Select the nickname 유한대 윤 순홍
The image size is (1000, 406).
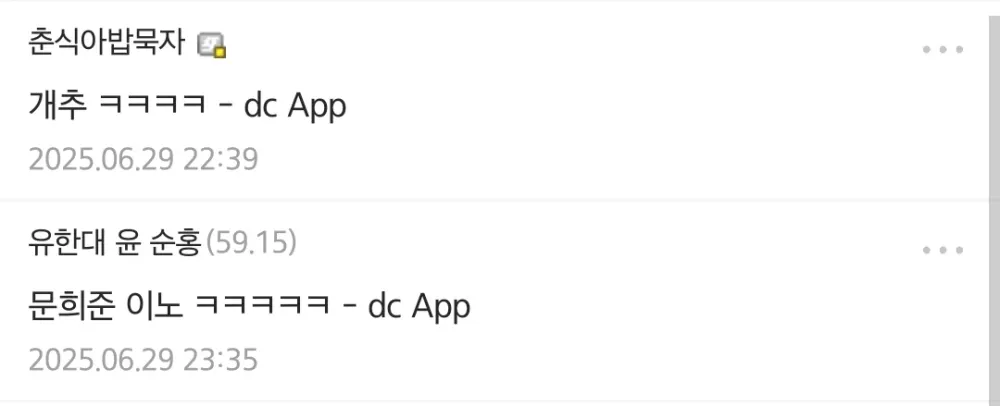(x=115, y=243)
